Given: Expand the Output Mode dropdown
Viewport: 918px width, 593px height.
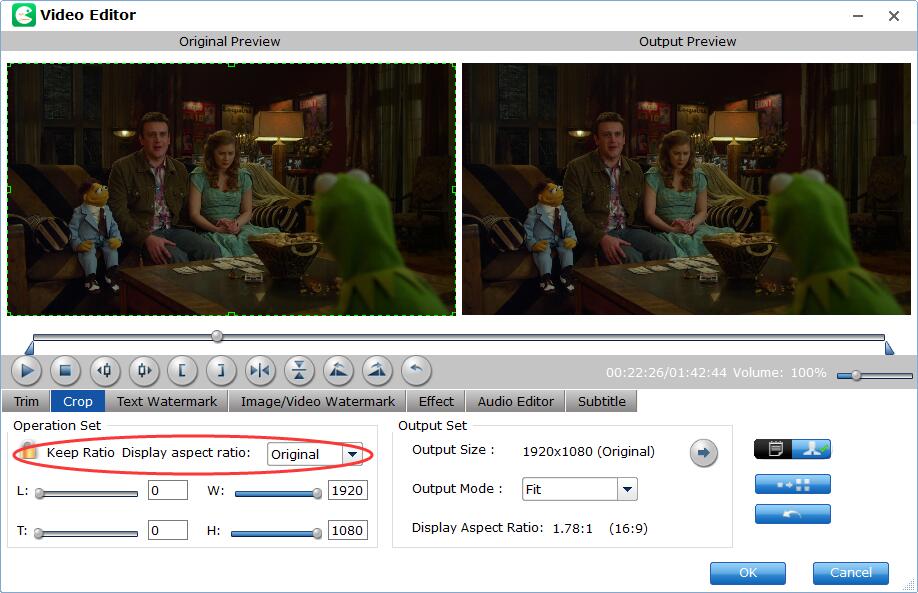Looking at the screenshot, I should tap(627, 489).
